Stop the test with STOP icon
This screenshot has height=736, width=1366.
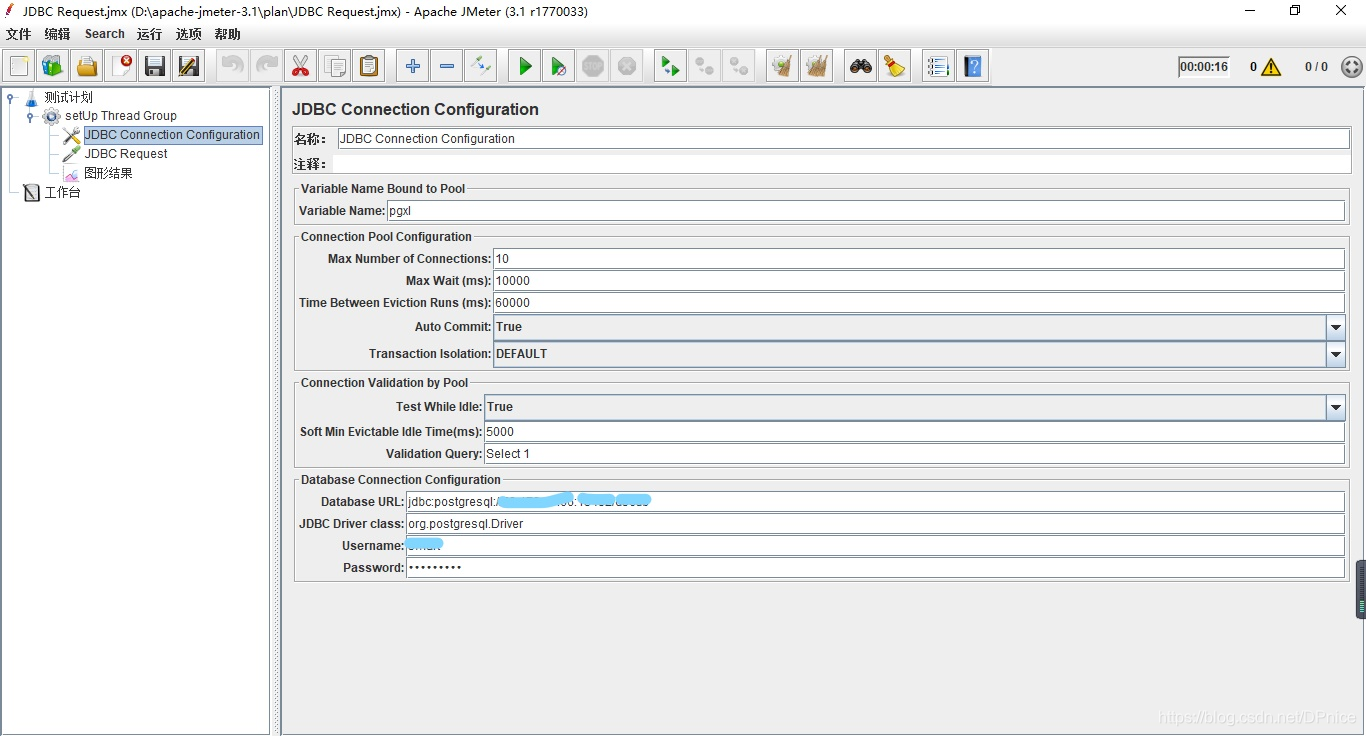tap(593, 67)
